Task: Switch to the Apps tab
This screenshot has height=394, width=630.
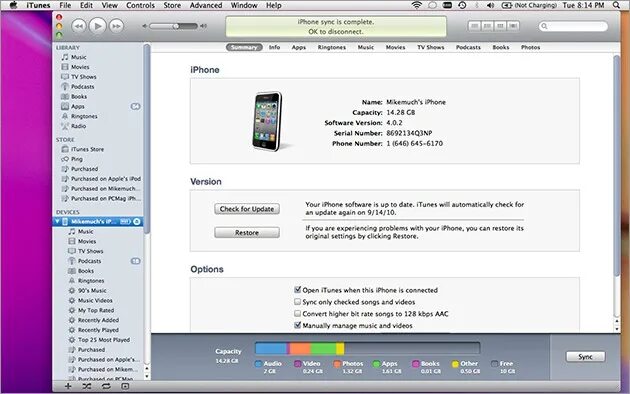Action: click(299, 47)
